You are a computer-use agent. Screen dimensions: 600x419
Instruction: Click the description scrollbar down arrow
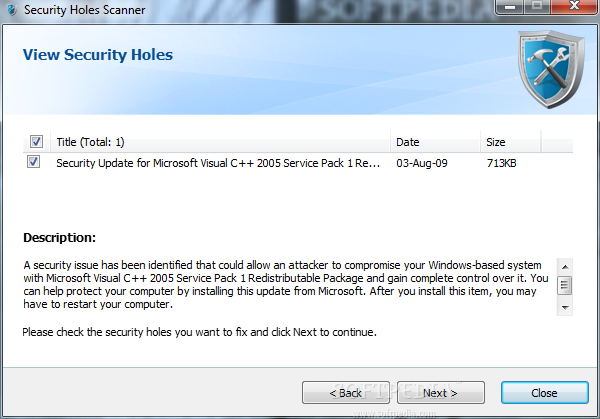565,308
